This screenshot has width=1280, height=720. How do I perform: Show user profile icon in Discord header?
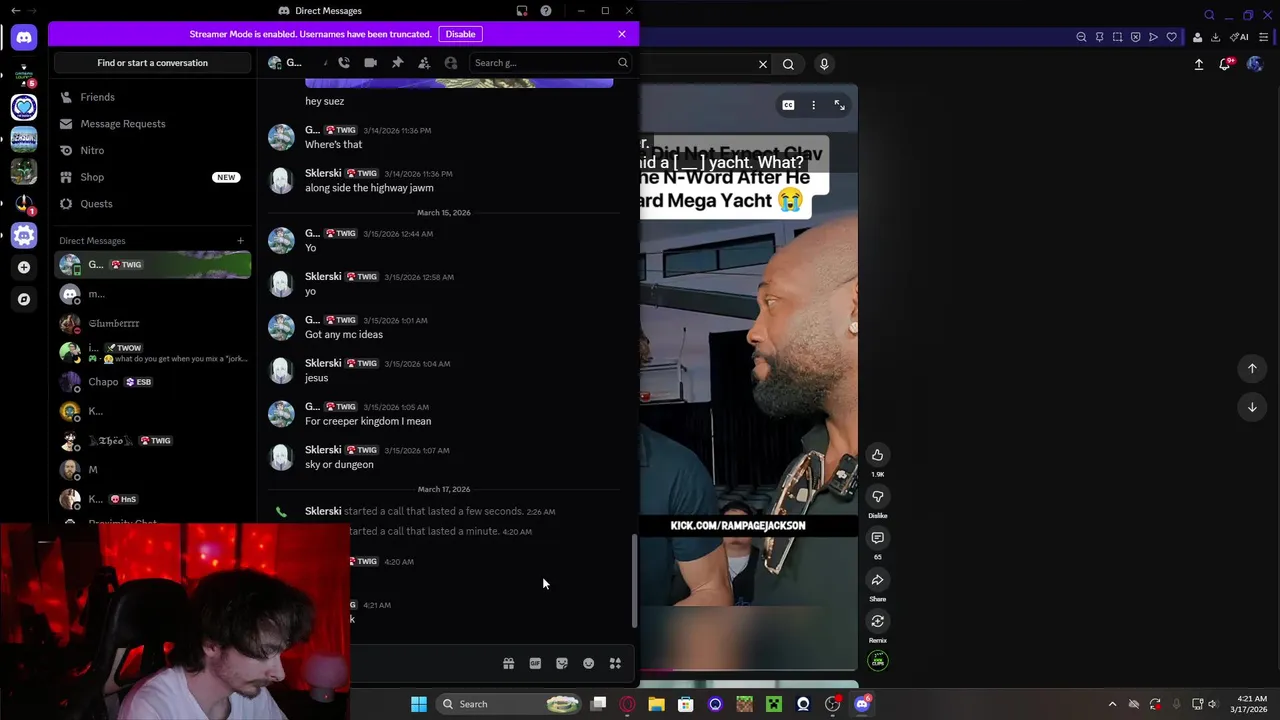coord(451,62)
